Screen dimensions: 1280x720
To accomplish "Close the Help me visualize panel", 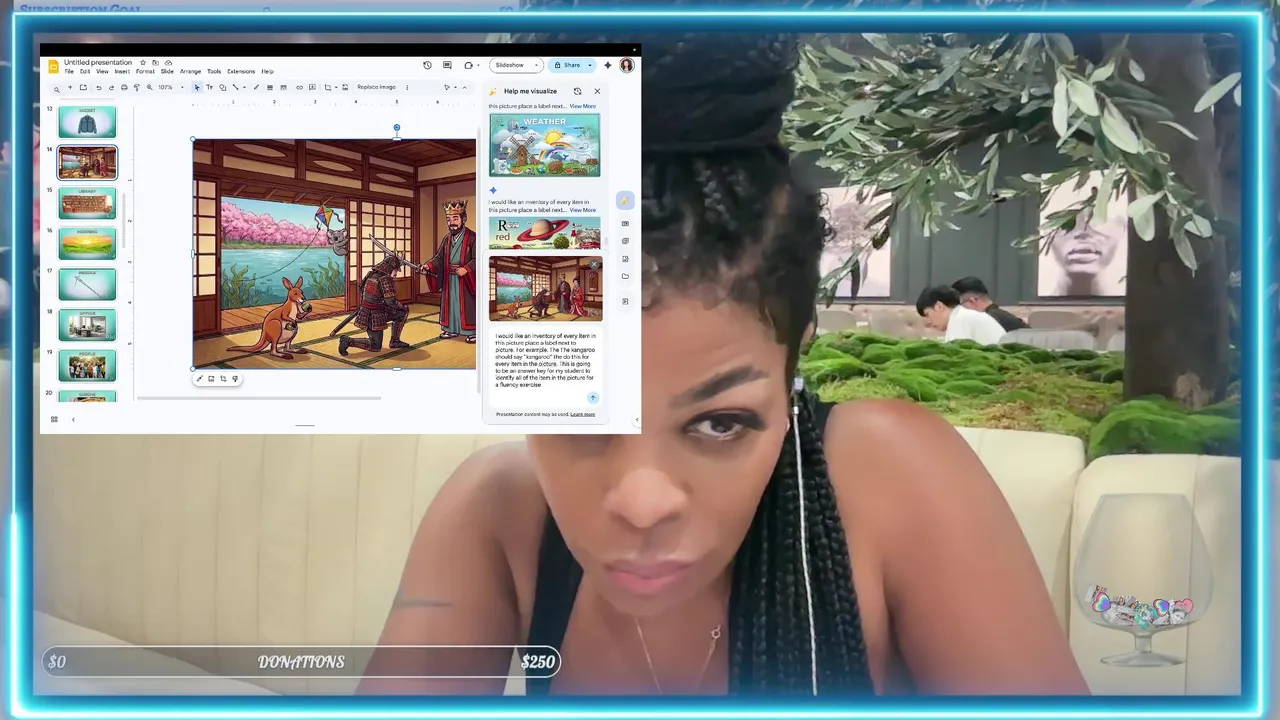I will (x=597, y=91).
